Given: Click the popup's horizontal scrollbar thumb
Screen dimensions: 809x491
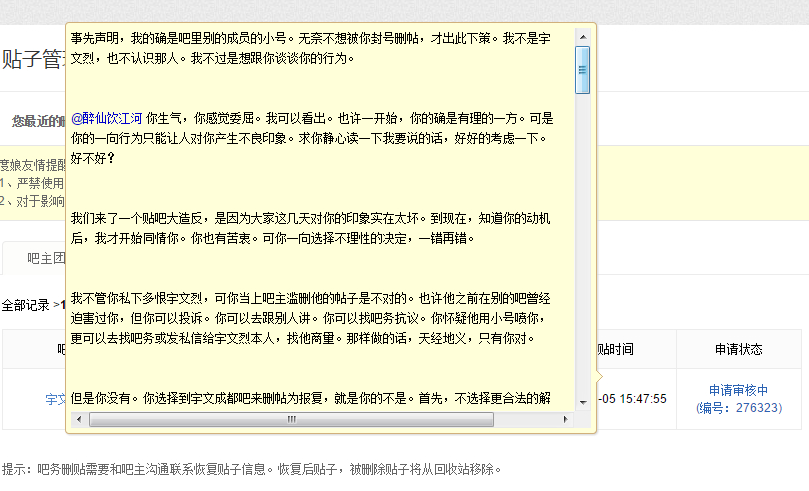Looking at the screenshot, I should [292, 419].
